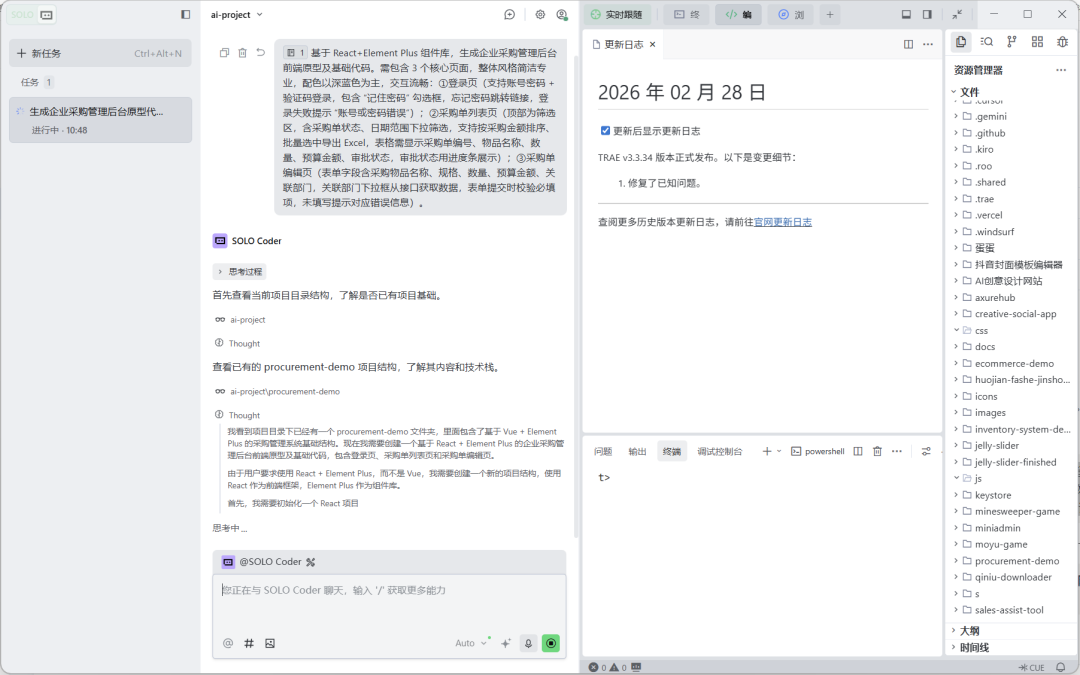Viewport: 1080px width, 675px height.
Task: Switch to the 问题 panel tab
Action: pyautogui.click(x=602, y=451)
